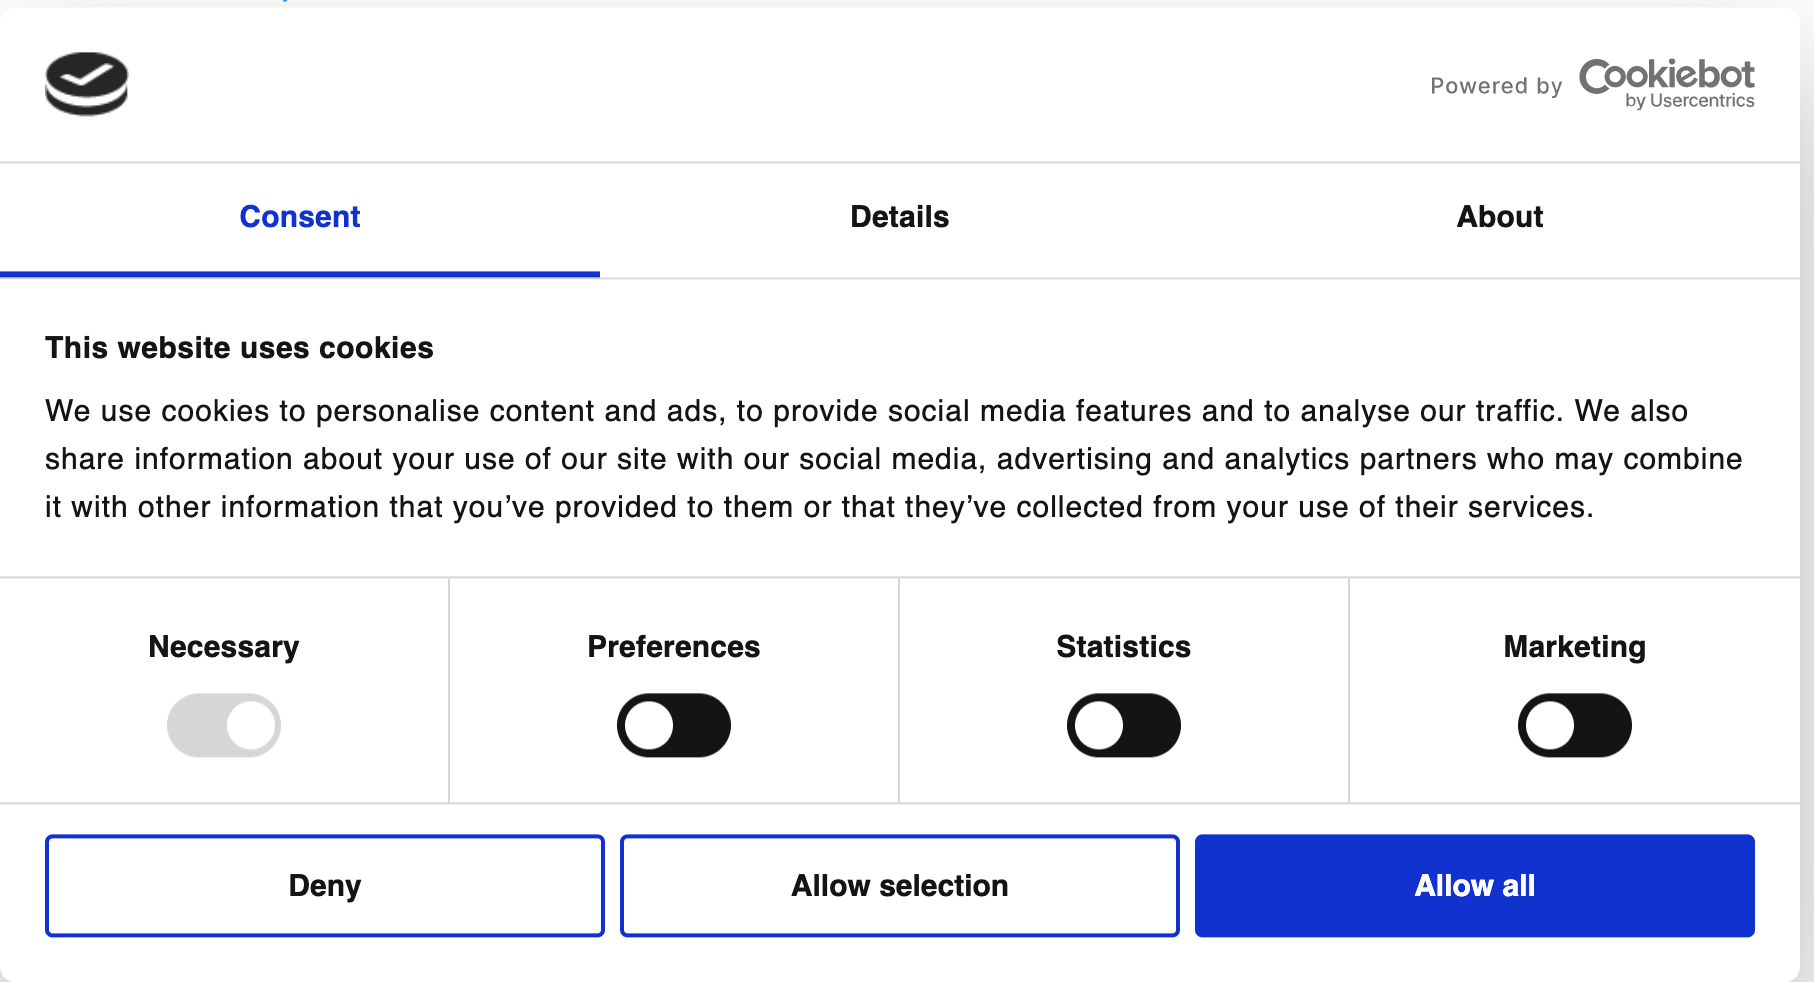The height and width of the screenshot is (982, 1814).
Task: Click the Preferences category label
Action: (x=674, y=647)
